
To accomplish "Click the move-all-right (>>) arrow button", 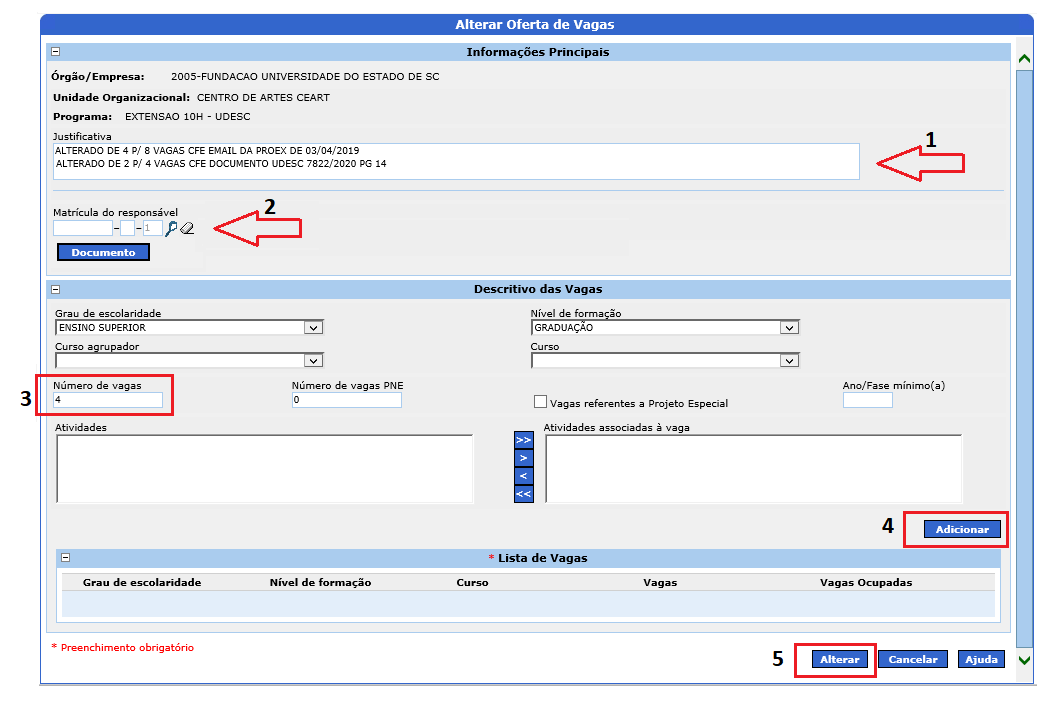I will click(x=523, y=441).
